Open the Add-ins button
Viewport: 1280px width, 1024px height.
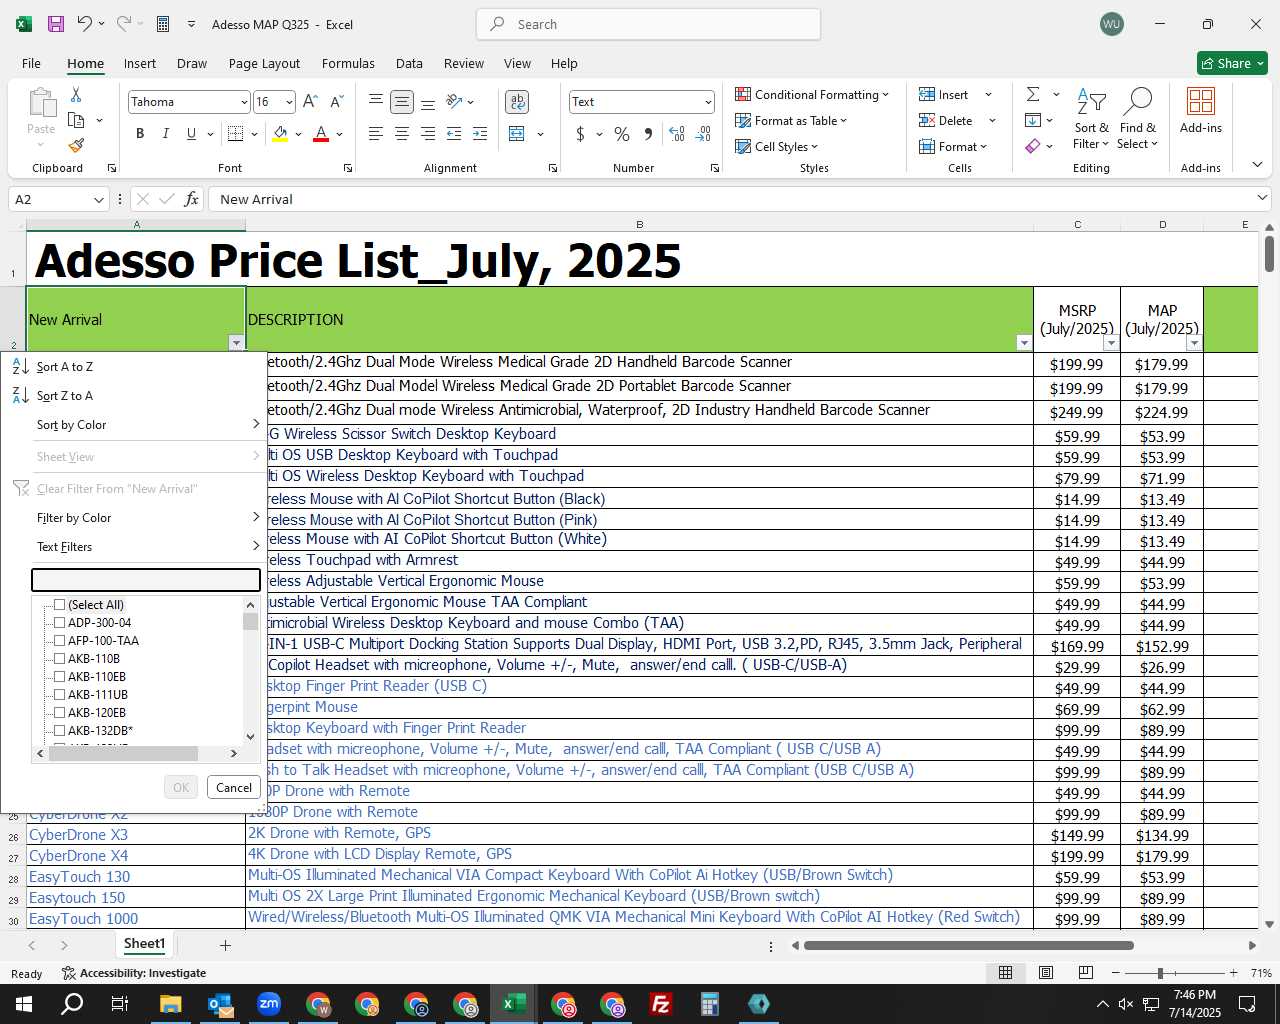click(x=1201, y=110)
